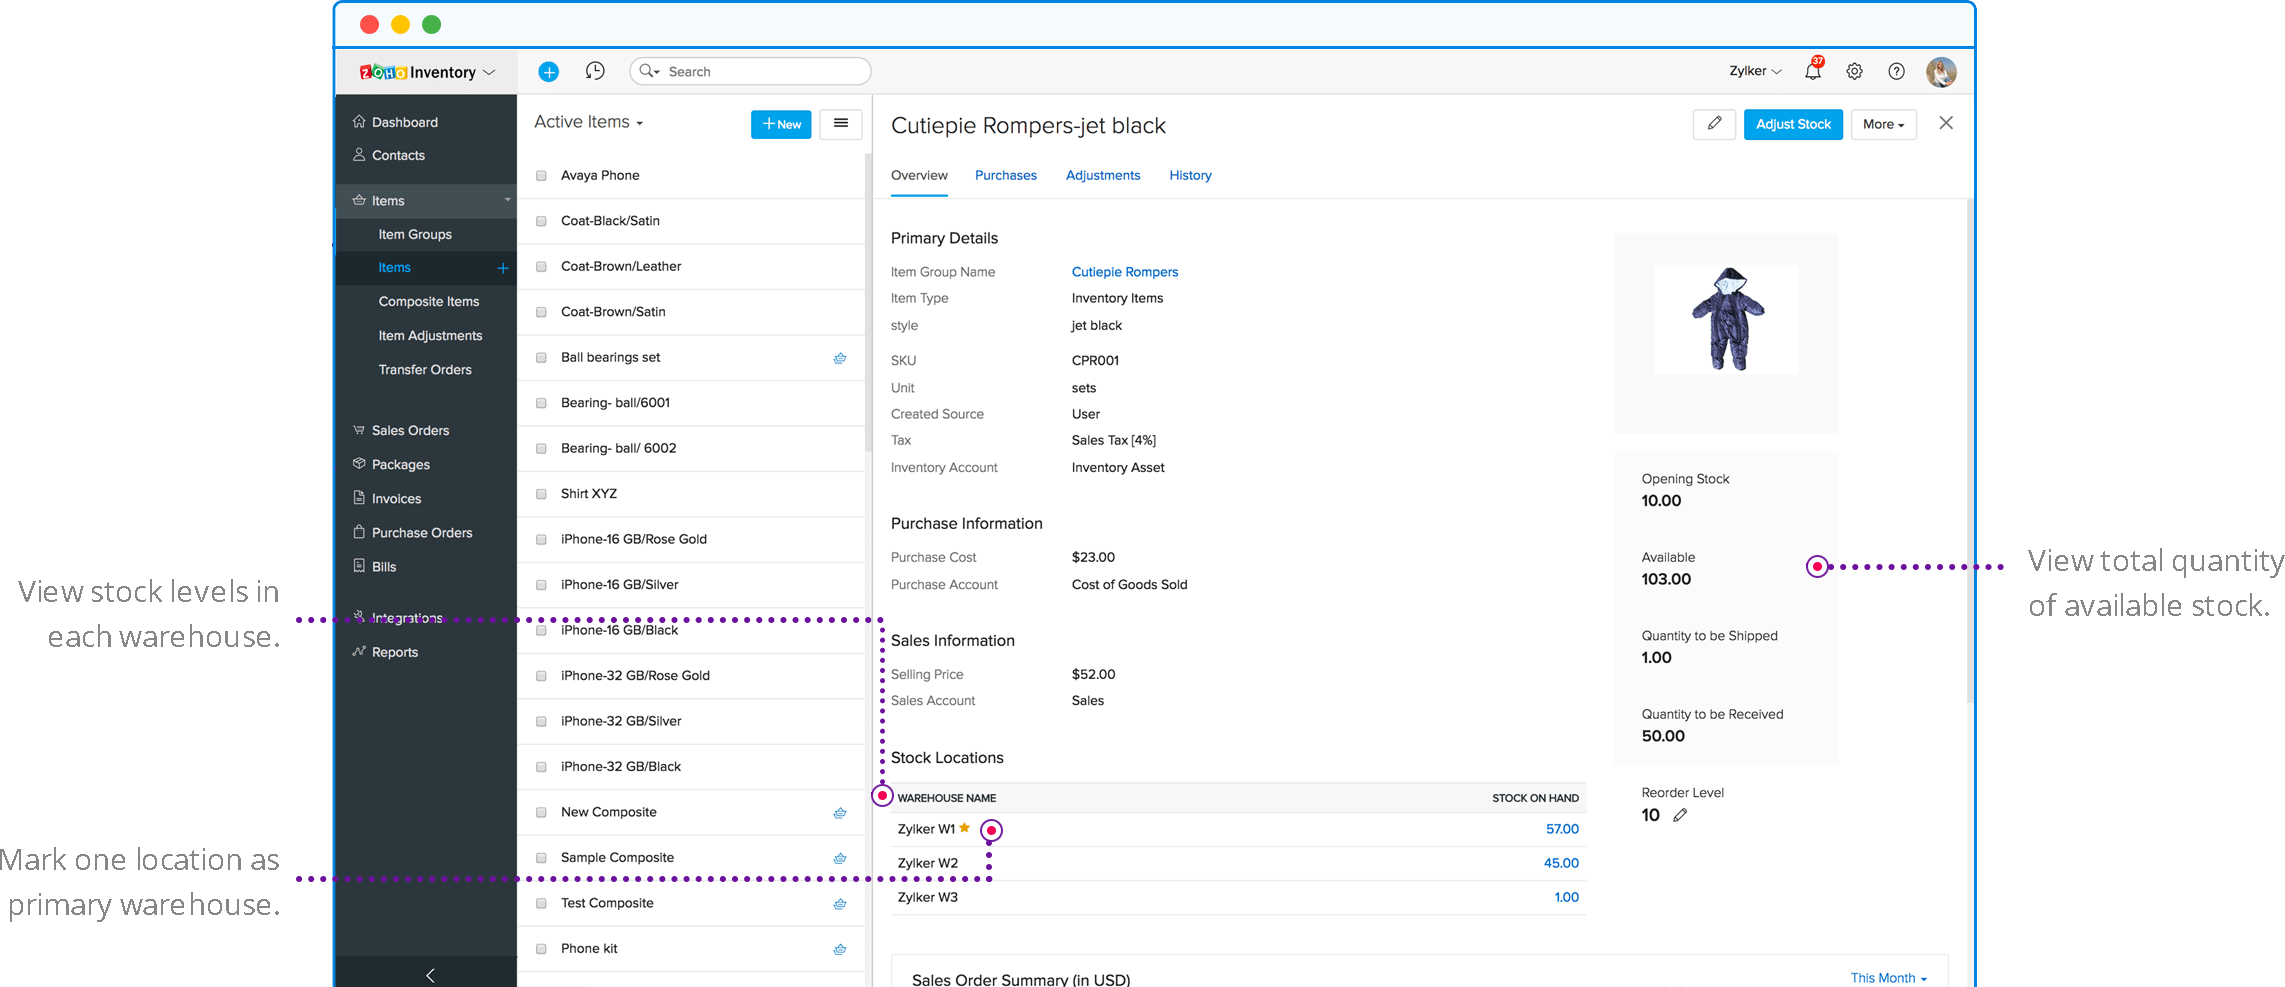The height and width of the screenshot is (987, 2285).
Task: Edit item details using the pencil icon
Action: tap(1714, 124)
